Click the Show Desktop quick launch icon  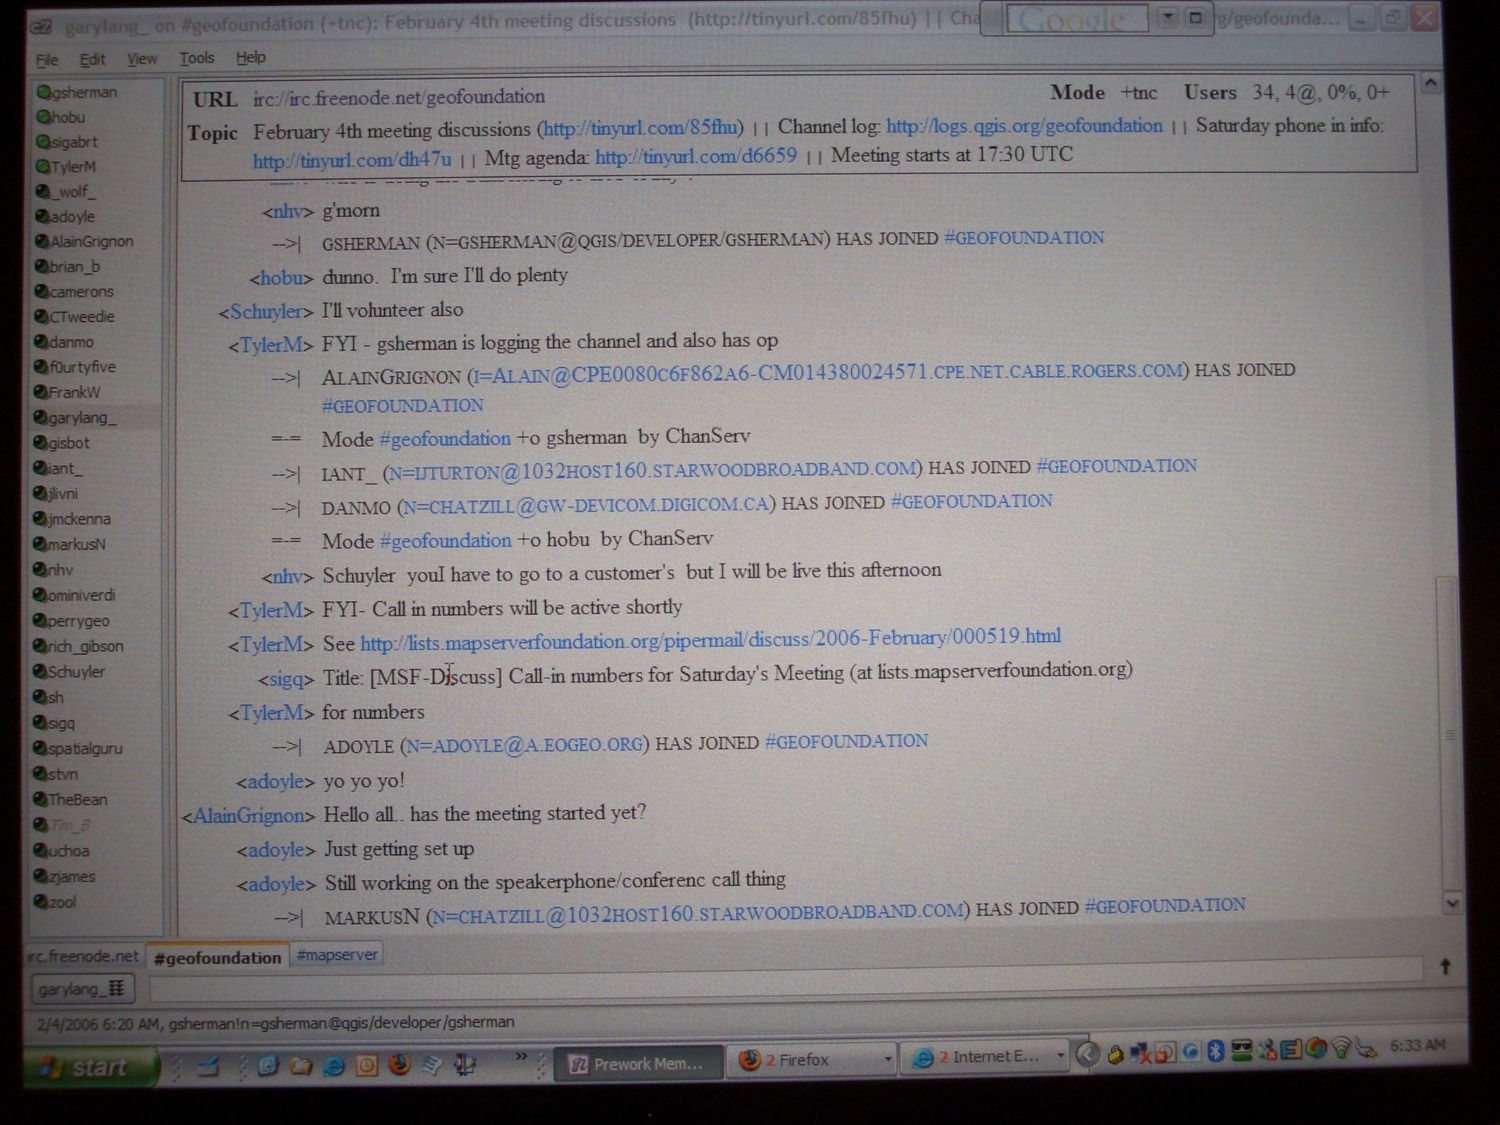(208, 1067)
